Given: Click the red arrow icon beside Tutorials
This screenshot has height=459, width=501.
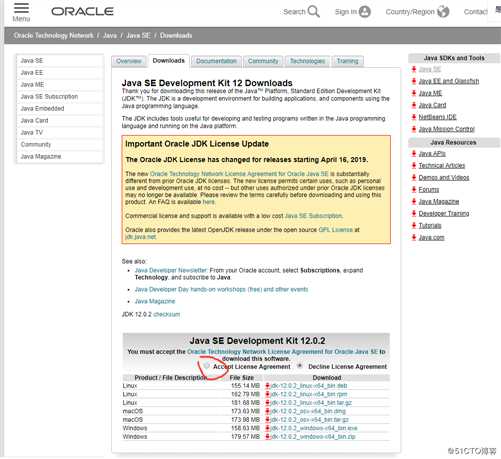Looking at the screenshot, I should coord(414,225).
